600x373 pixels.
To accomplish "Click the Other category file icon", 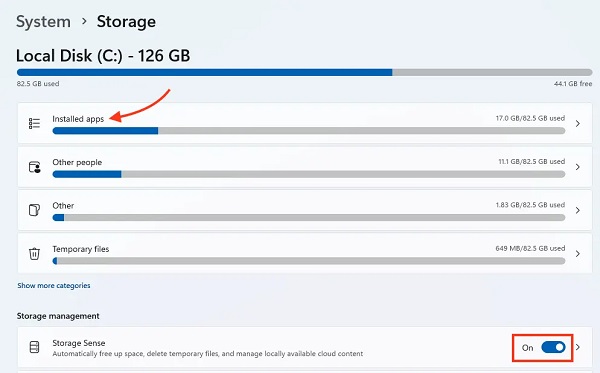I will tap(34, 210).
